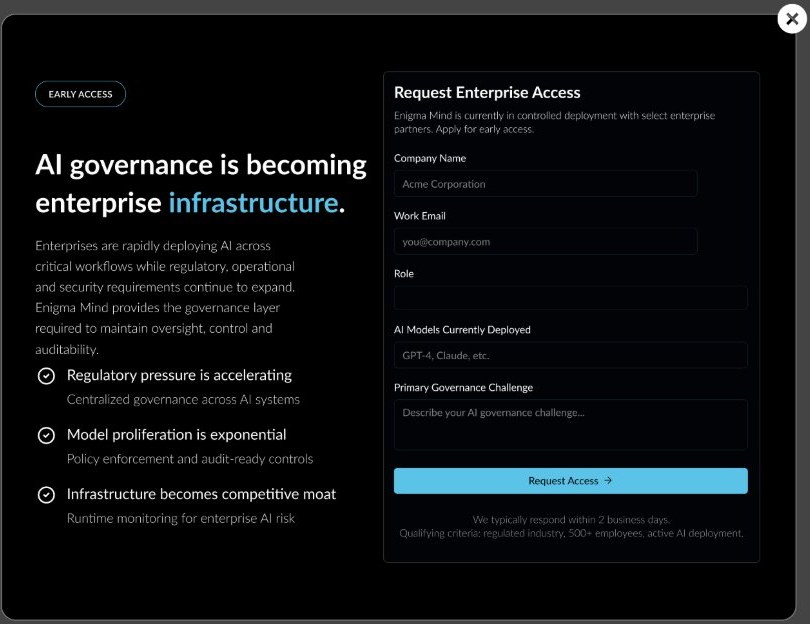Click the AI Models Currently Deployed field

(571, 355)
